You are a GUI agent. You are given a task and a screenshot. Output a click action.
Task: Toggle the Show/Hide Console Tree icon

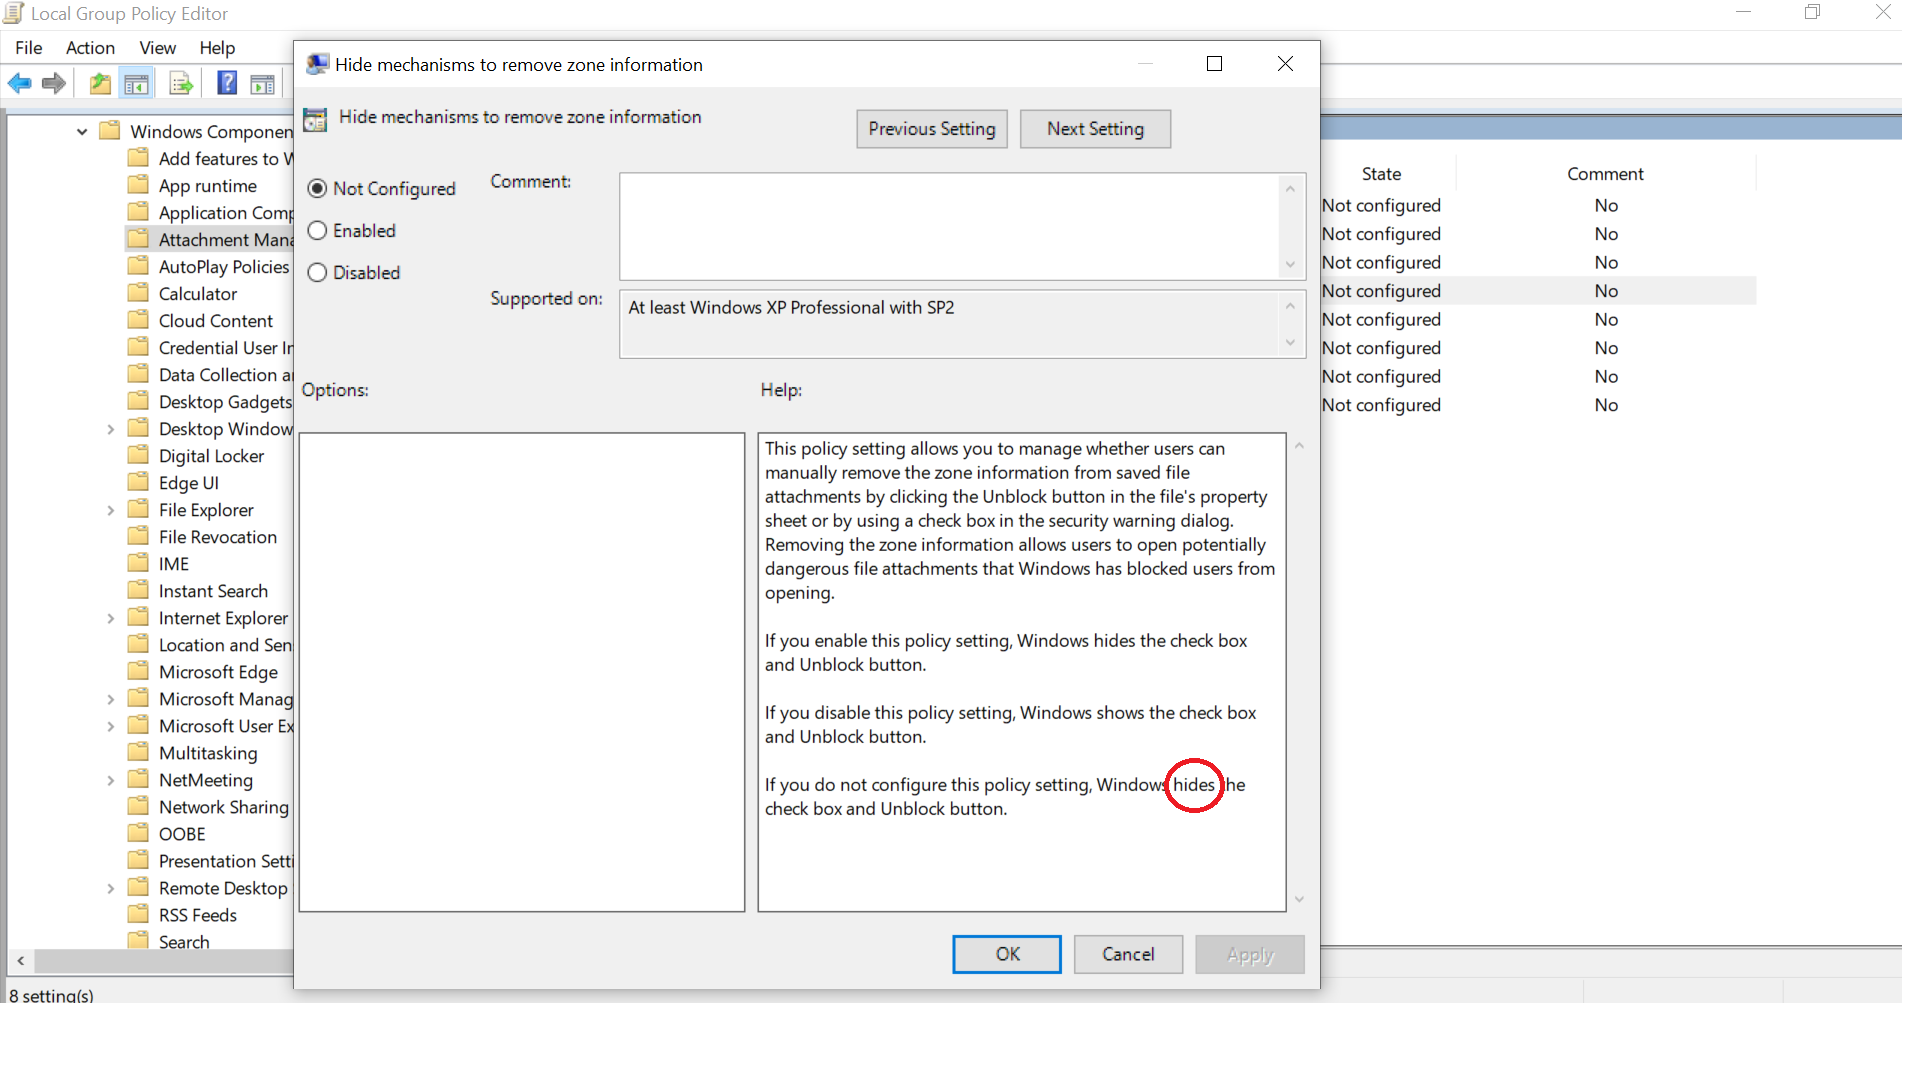(x=136, y=84)
